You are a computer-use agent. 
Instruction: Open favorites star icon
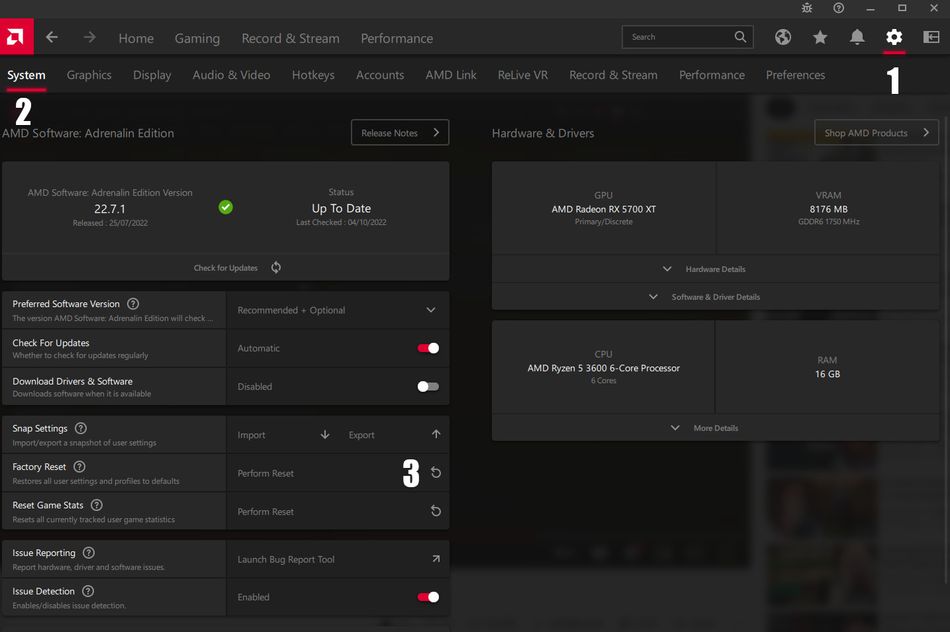820,38
